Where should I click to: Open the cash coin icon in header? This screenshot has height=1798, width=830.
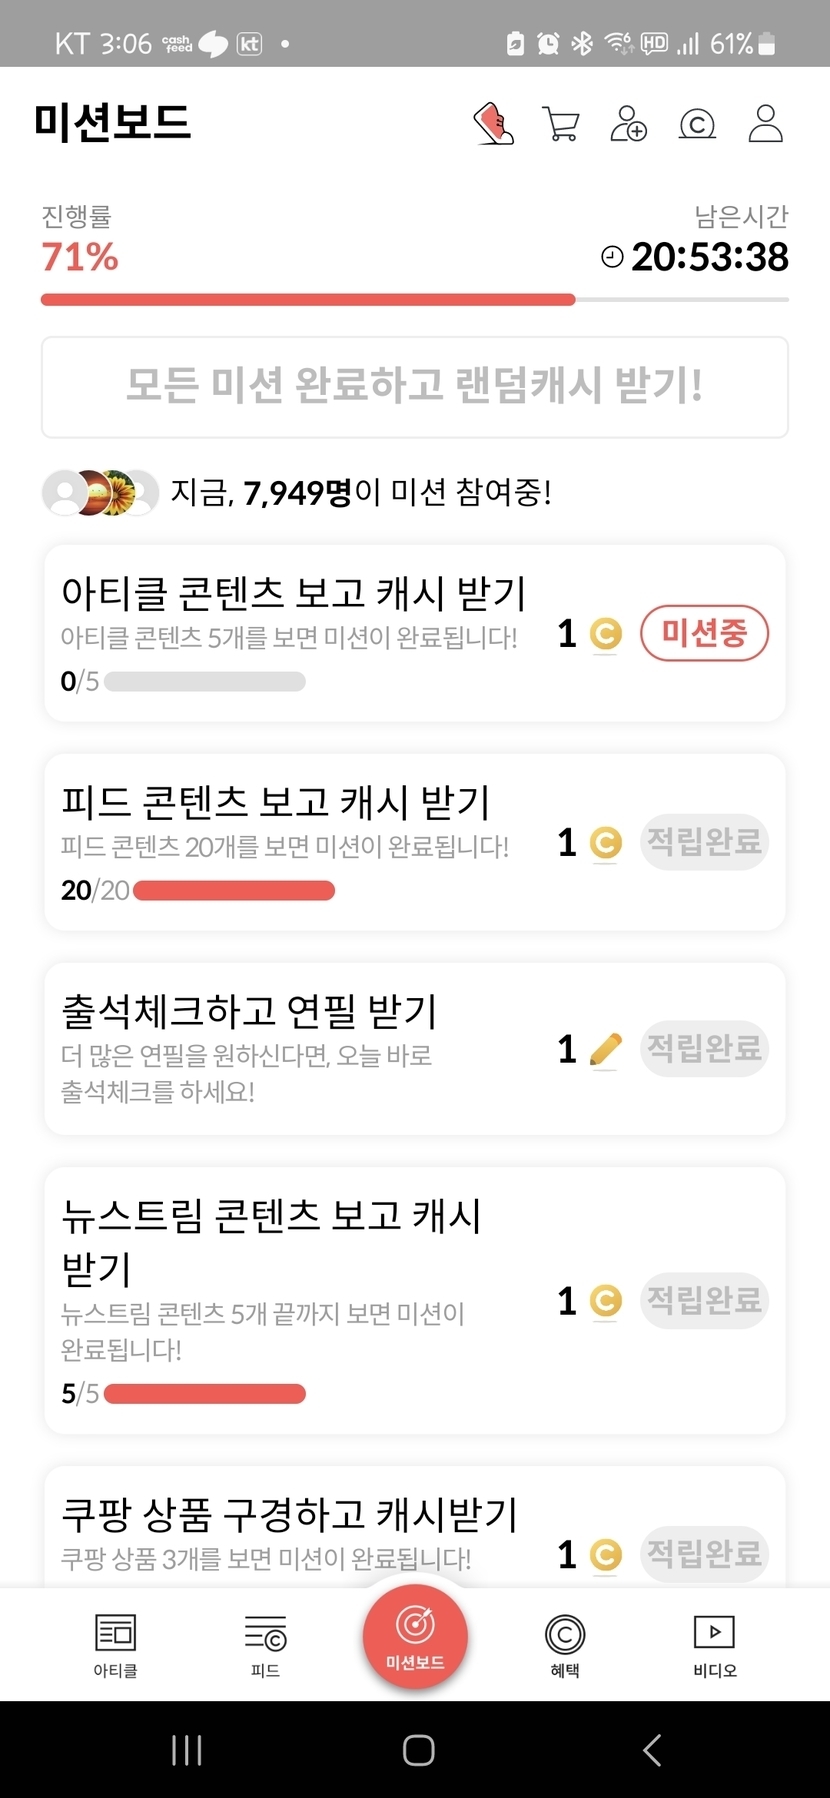point(697,124)
